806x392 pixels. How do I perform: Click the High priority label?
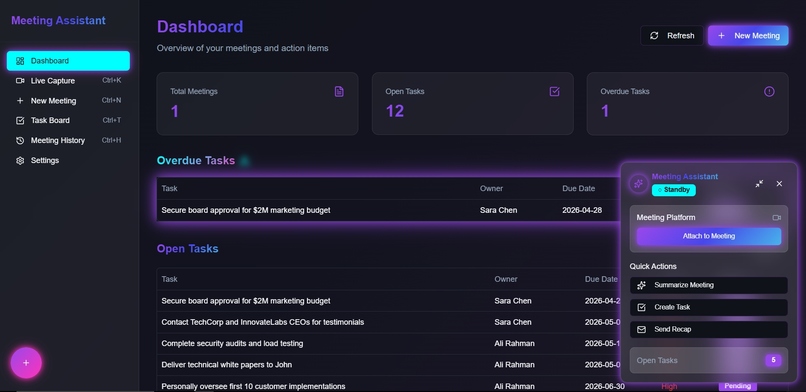coord(669,386)
